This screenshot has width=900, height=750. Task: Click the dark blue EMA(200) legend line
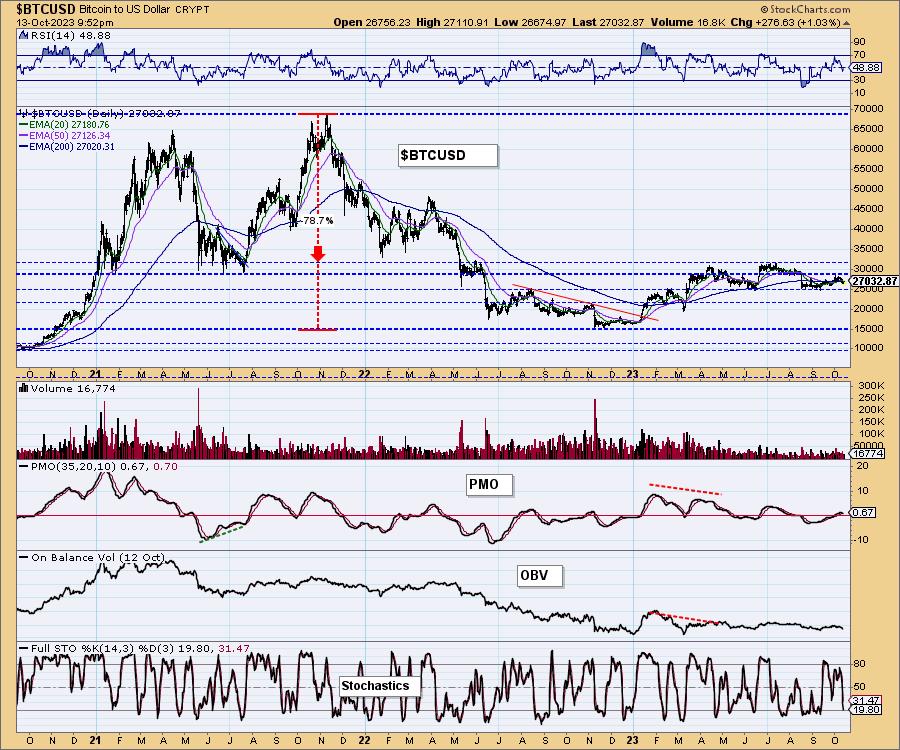point(24,146)
